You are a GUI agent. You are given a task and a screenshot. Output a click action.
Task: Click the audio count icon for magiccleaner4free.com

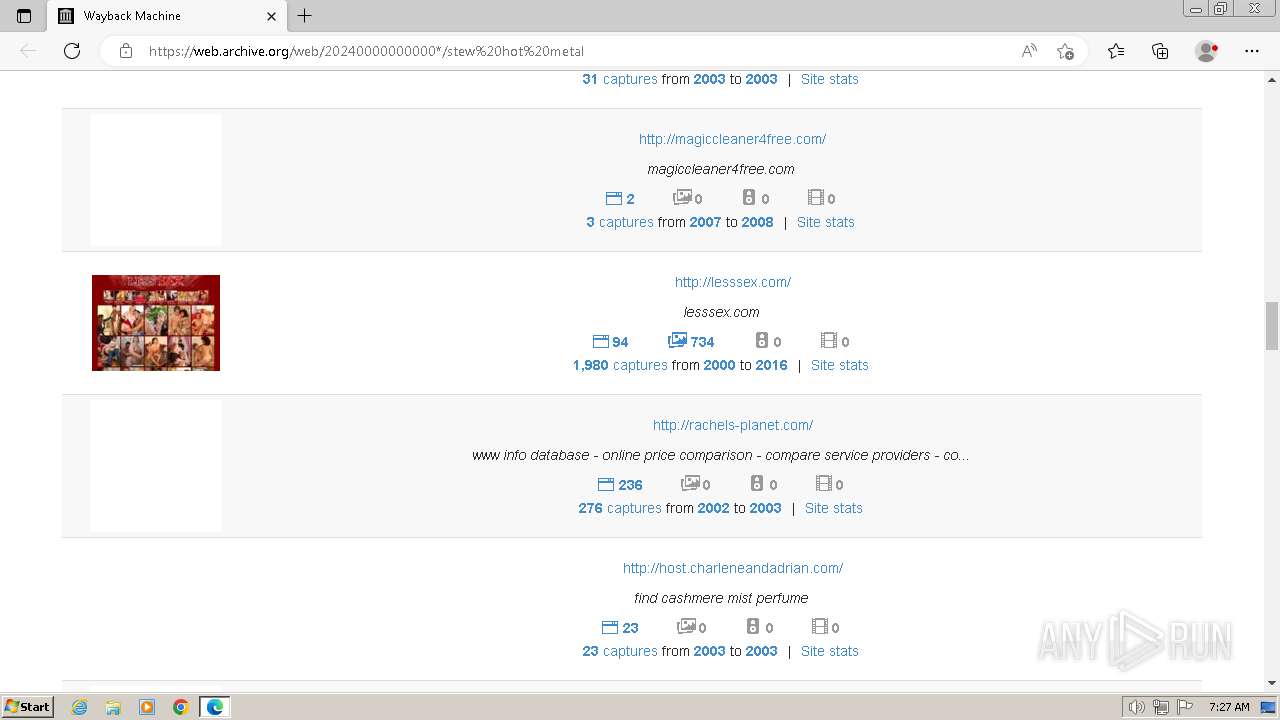pos(749,198)
